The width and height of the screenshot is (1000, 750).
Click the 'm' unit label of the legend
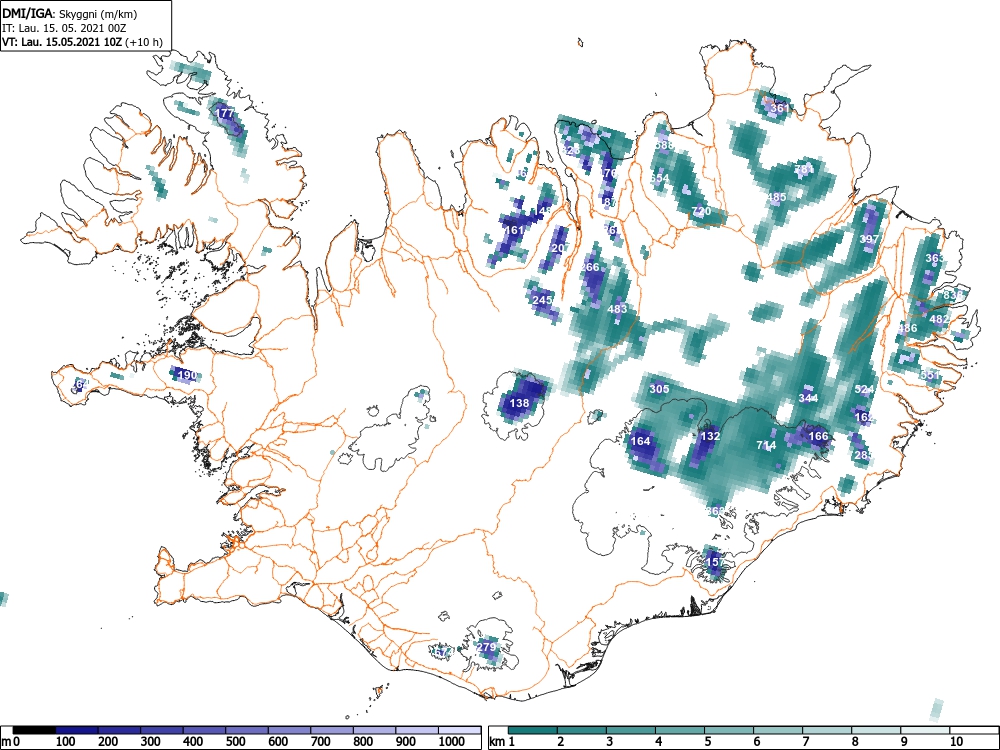(6, 742)
